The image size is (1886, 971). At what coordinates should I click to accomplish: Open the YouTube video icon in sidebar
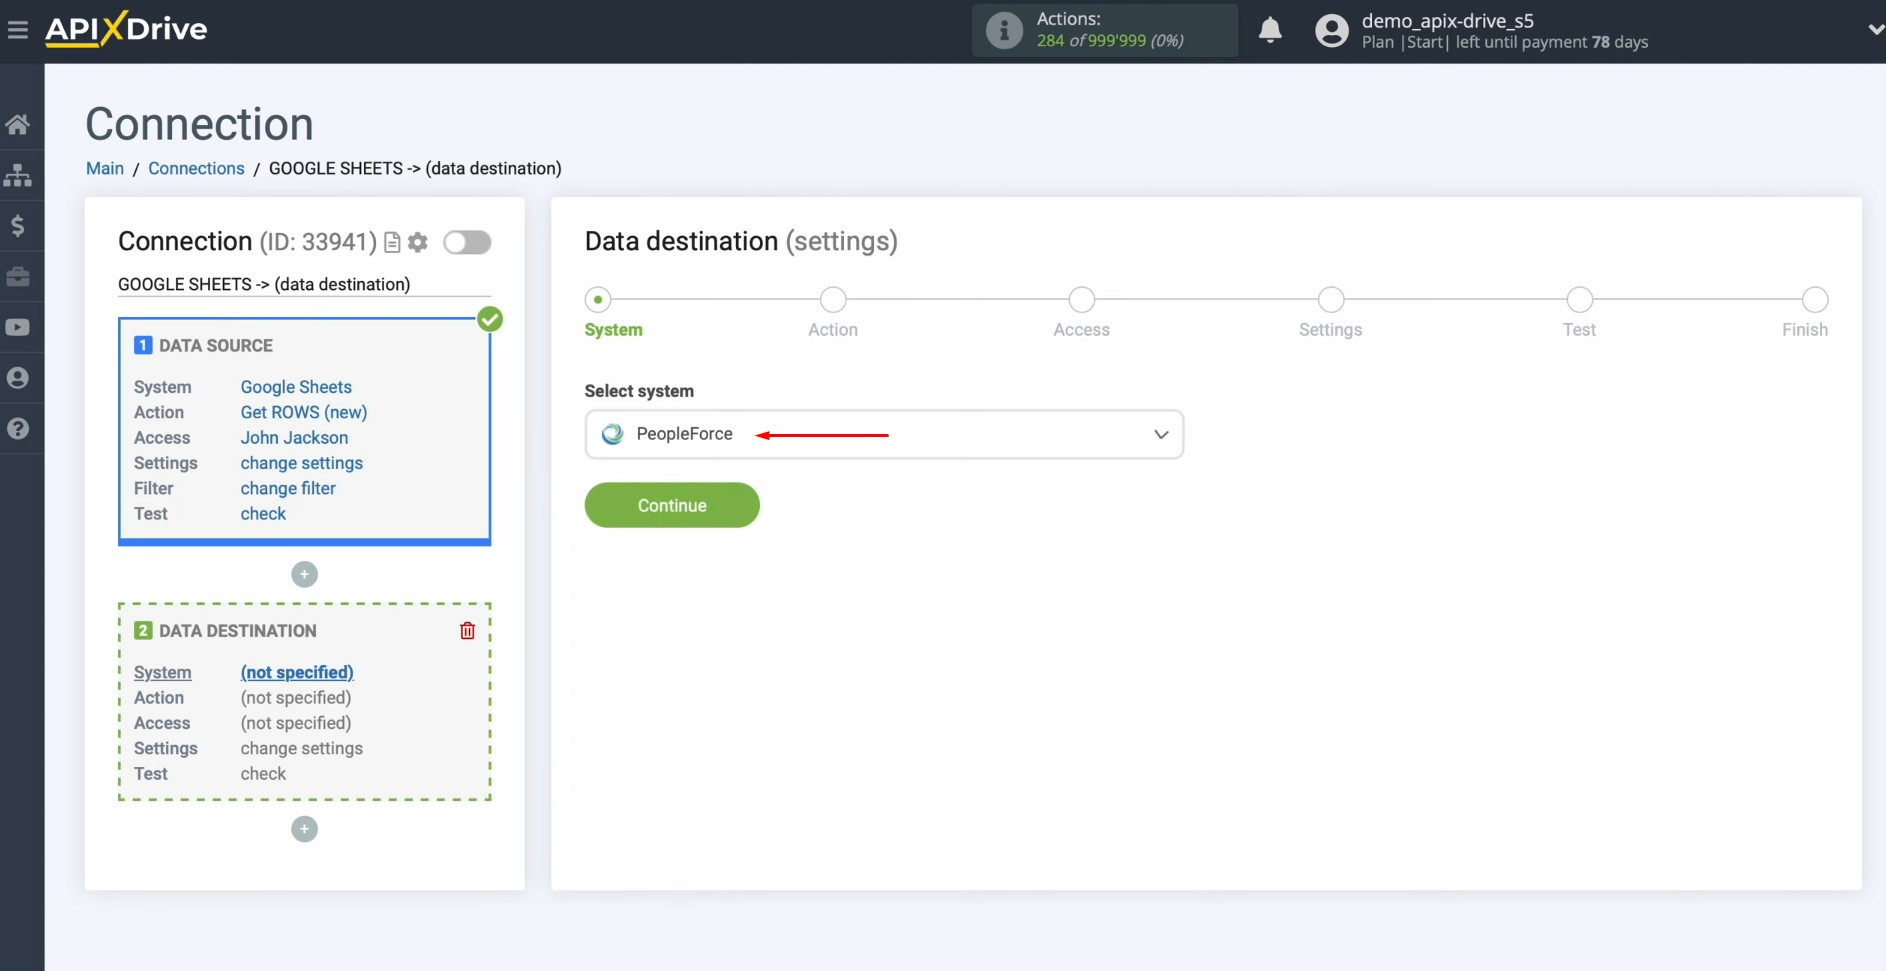click(18, 327)
